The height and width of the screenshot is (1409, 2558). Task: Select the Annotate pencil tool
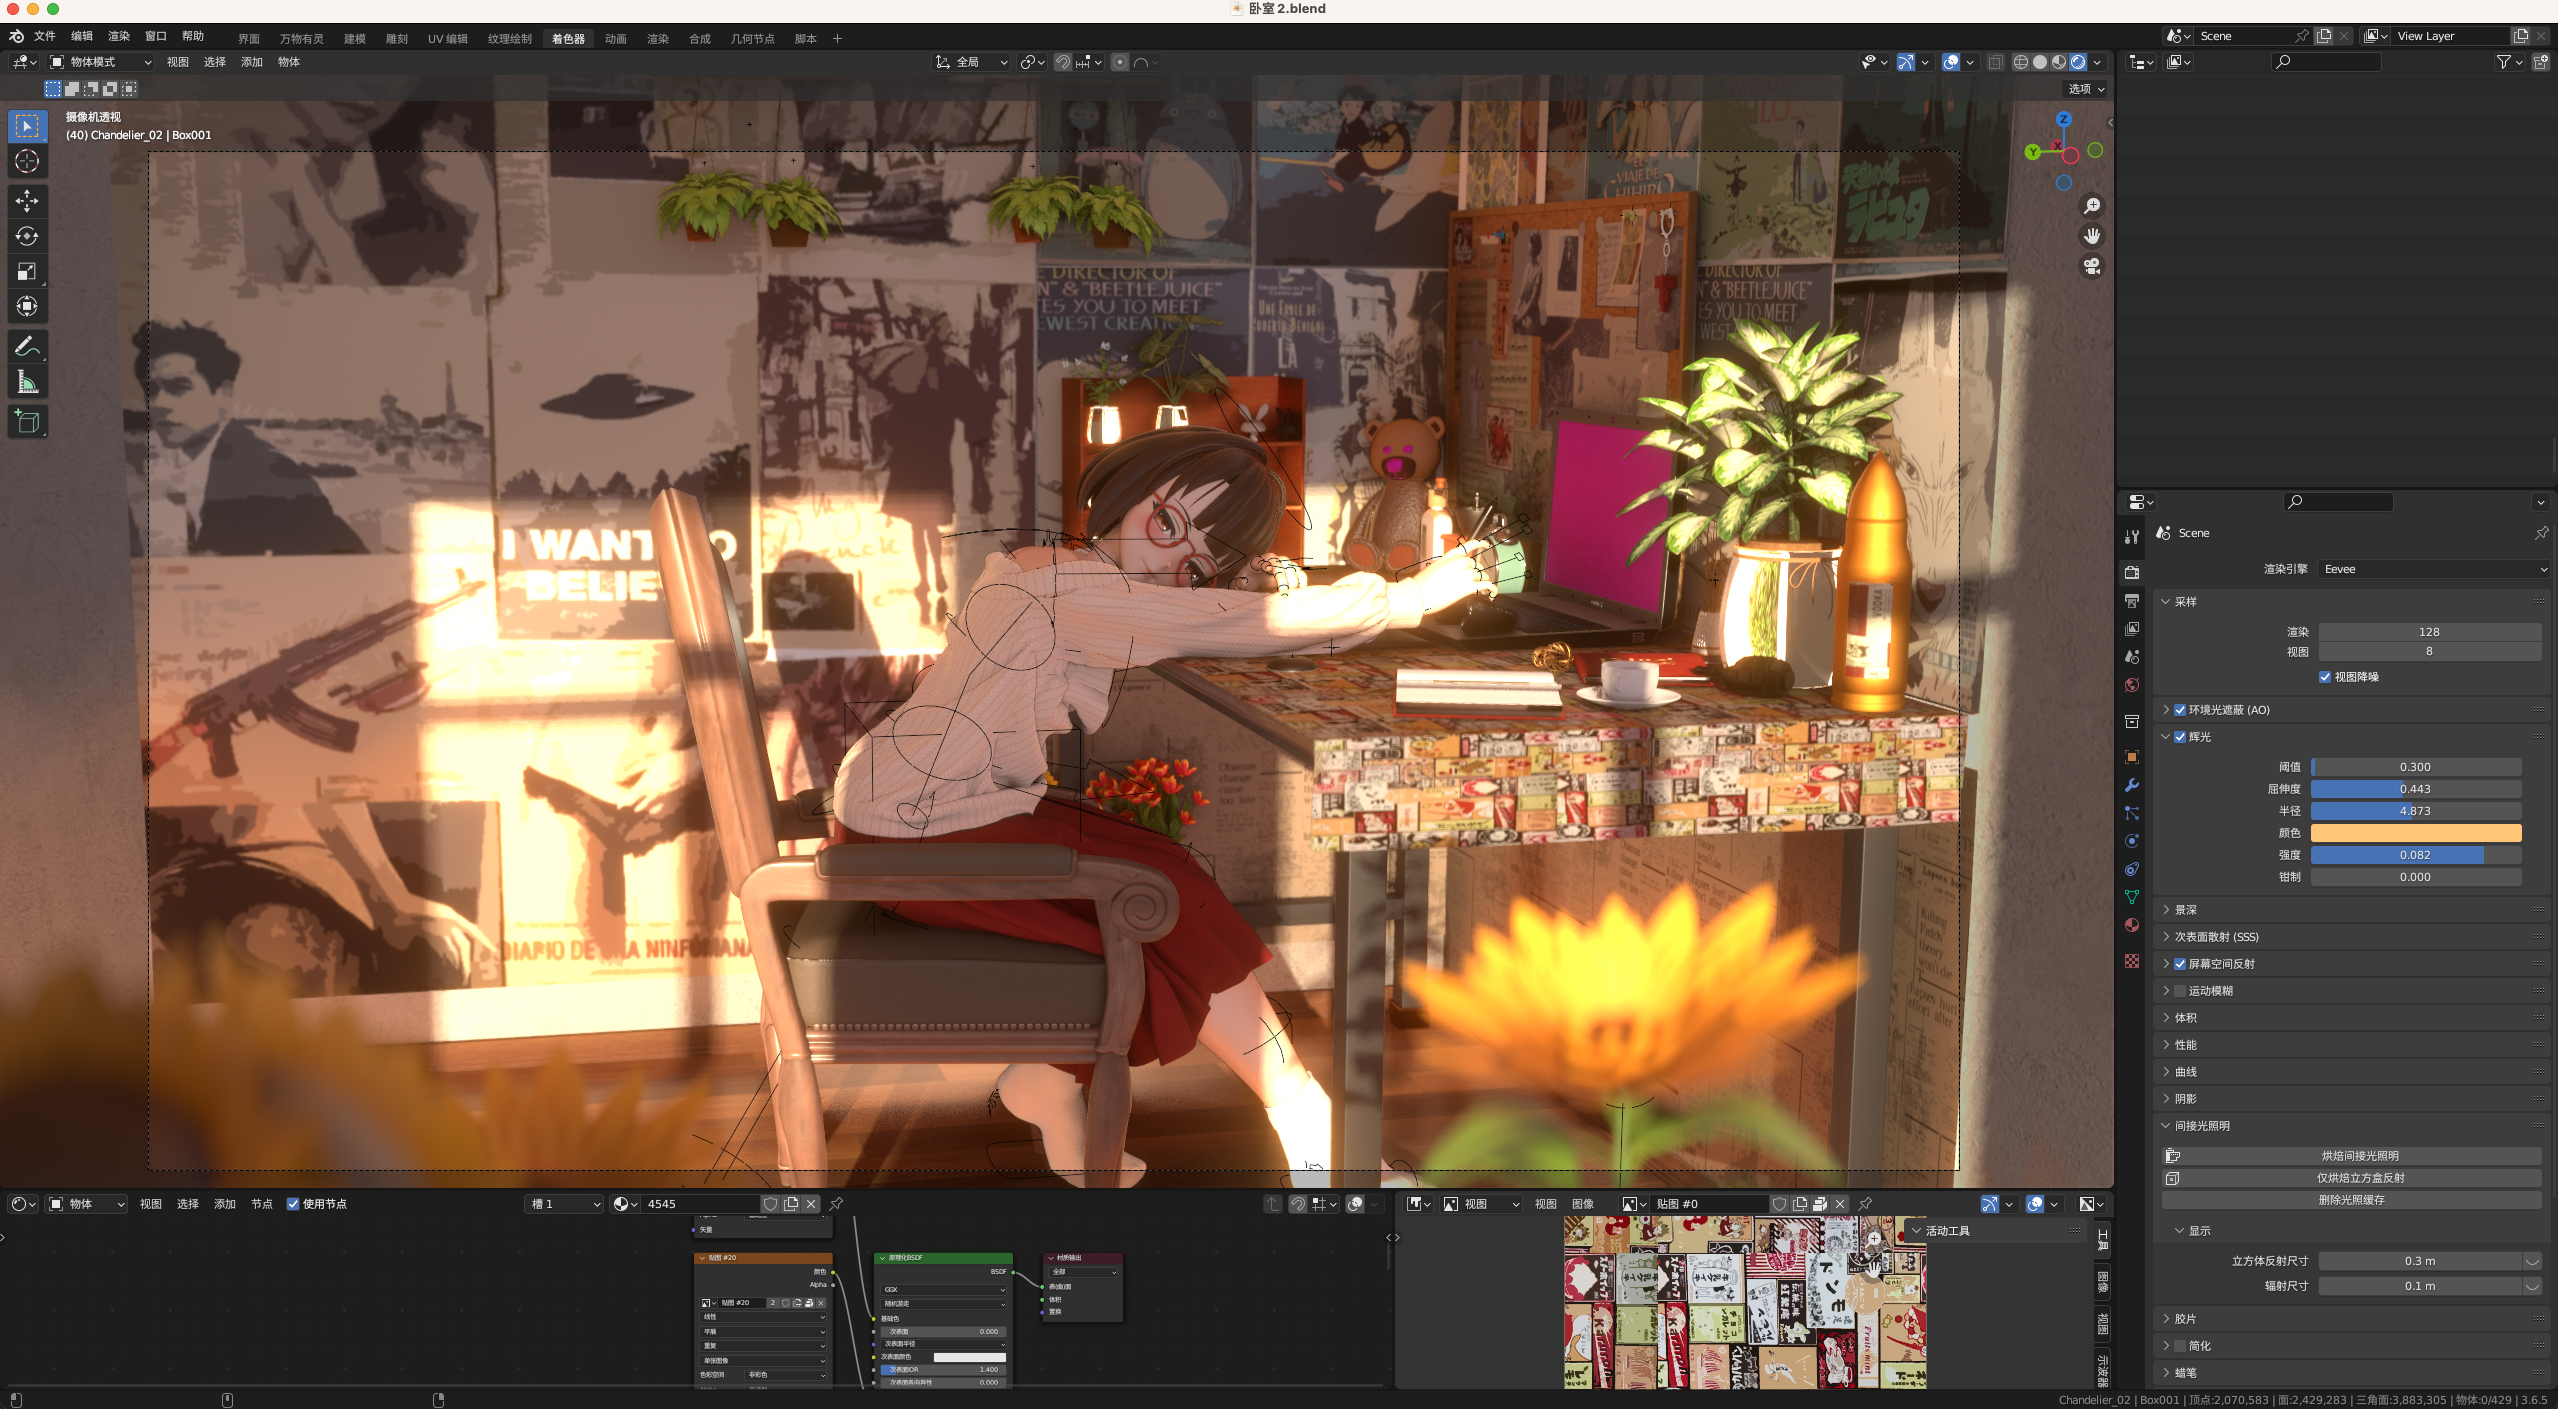tap(27, 347)
